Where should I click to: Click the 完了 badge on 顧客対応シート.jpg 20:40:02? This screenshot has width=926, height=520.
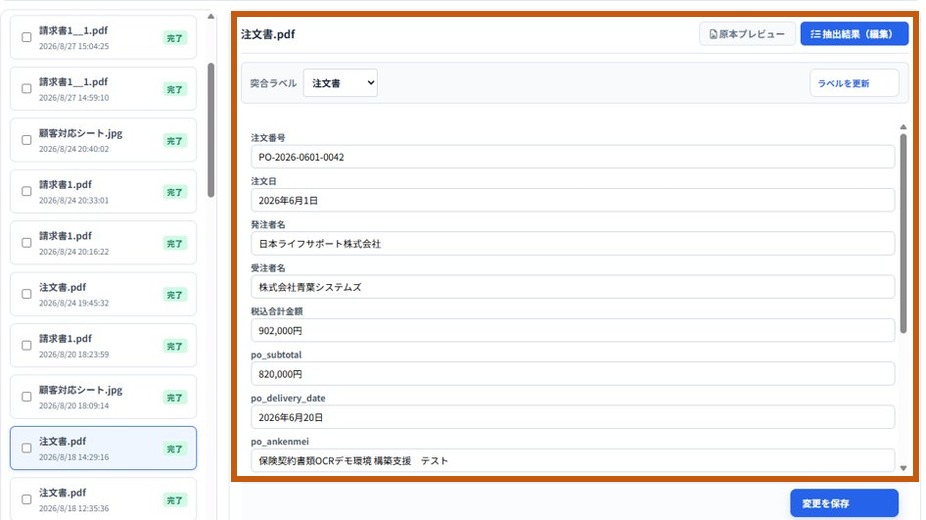pyautogui.click(x=175, y=141)
